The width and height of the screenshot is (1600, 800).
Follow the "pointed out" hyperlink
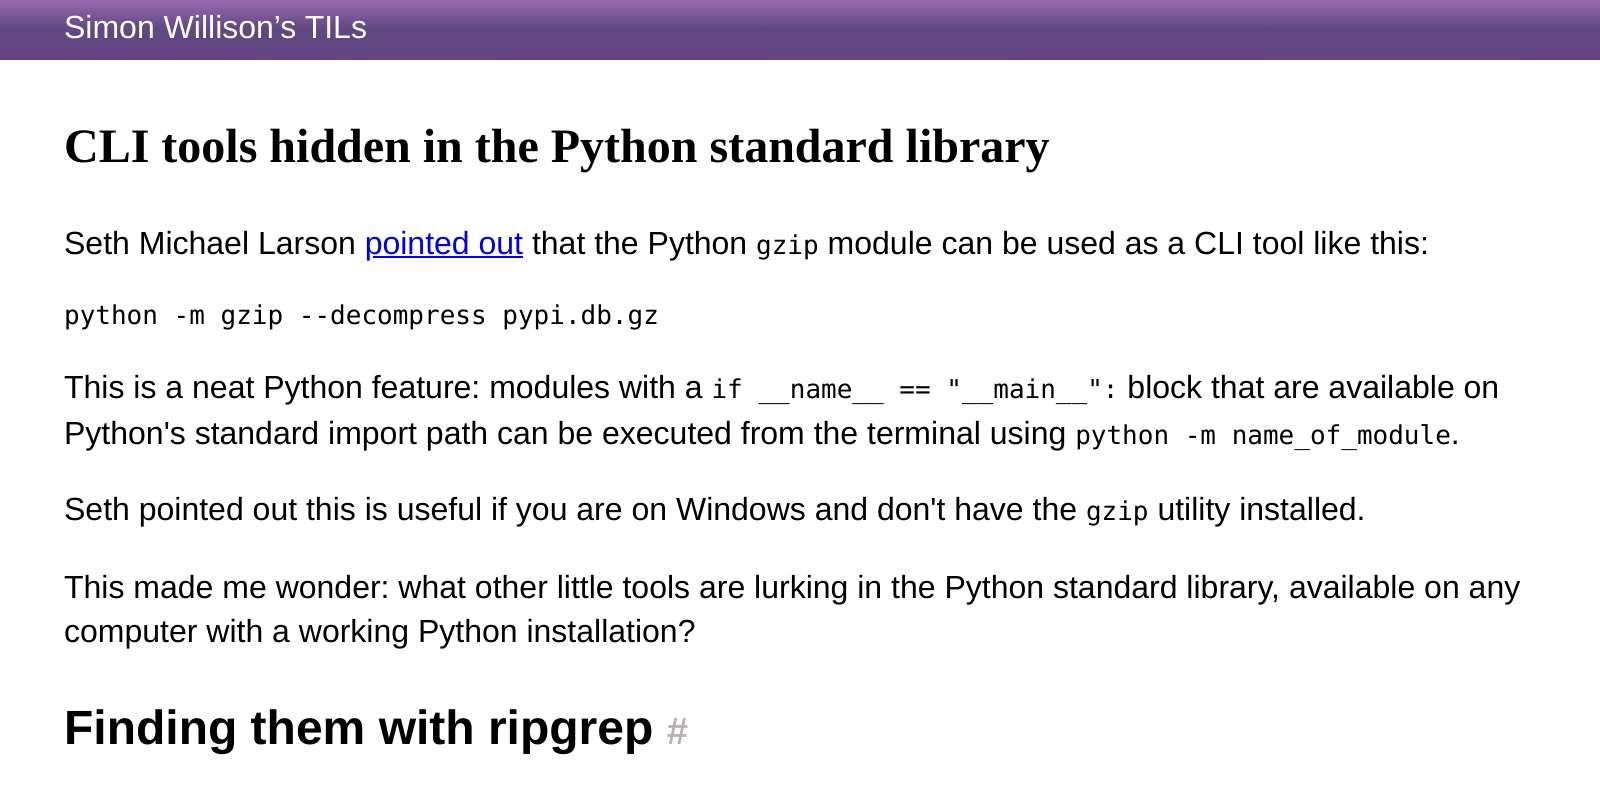coord(444,244)
